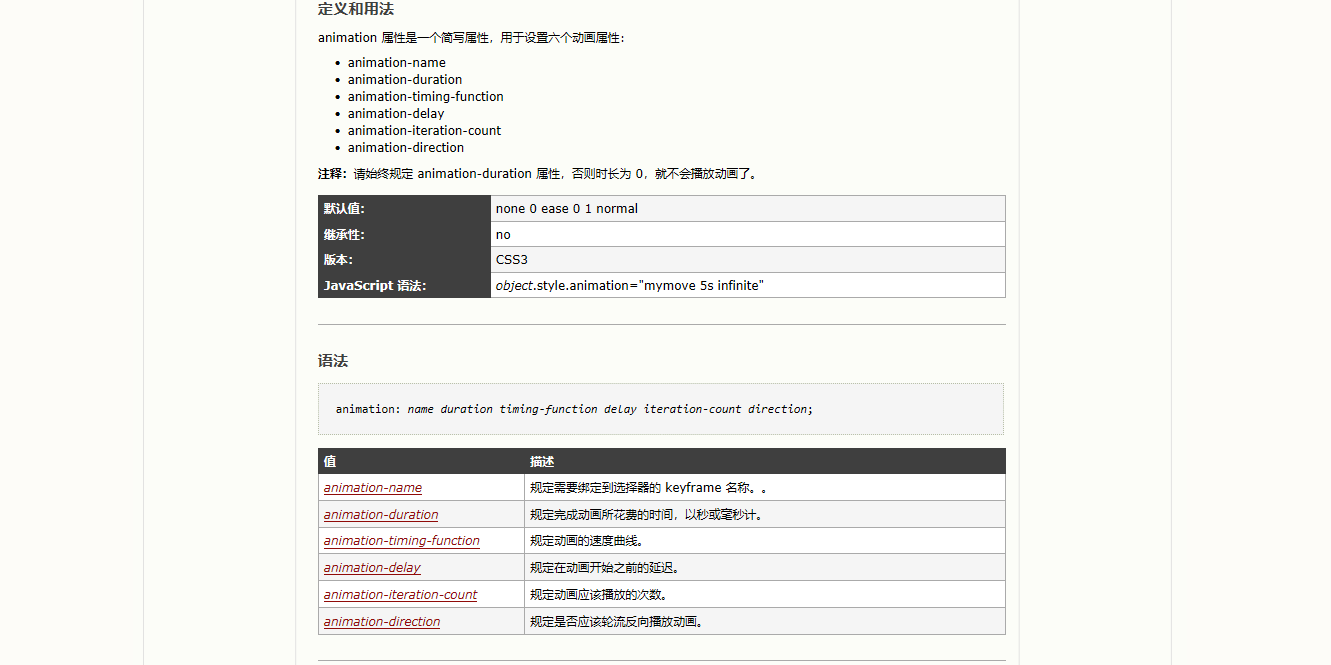The image size is (1331, 665).
Task: Click the "定义和用法" section heading
Action: tap(355, 9)
